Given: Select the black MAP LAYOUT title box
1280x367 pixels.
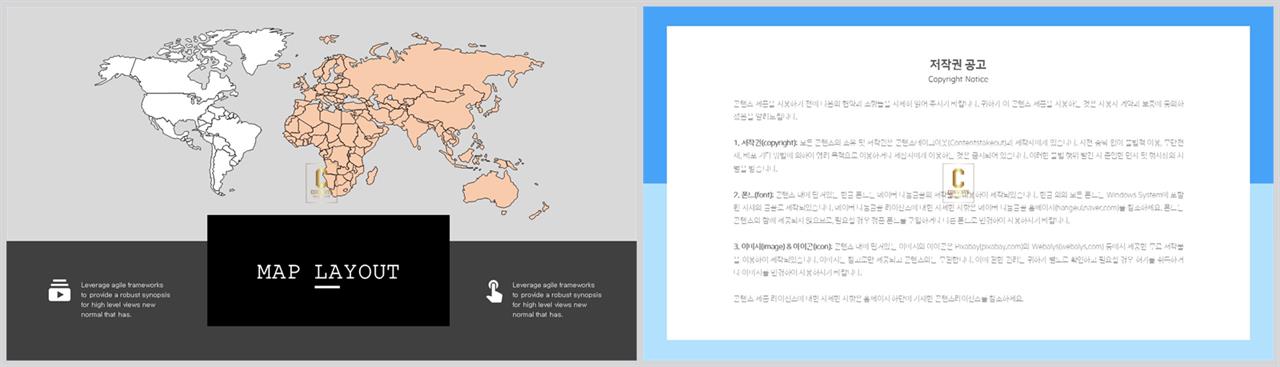Looking at the screenshot, I should click(328, 270).
